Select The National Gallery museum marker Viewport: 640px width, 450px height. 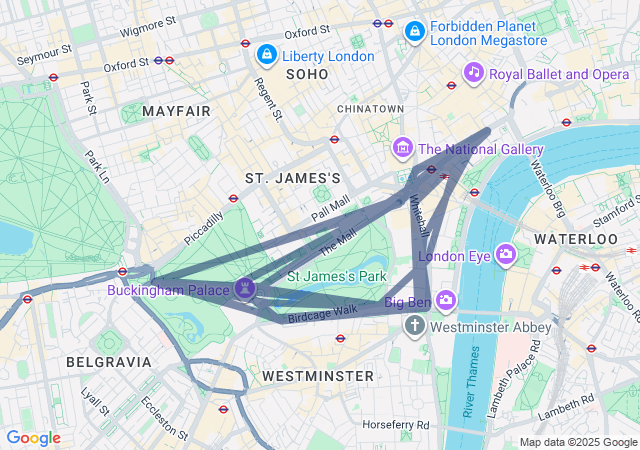point(403,148)
